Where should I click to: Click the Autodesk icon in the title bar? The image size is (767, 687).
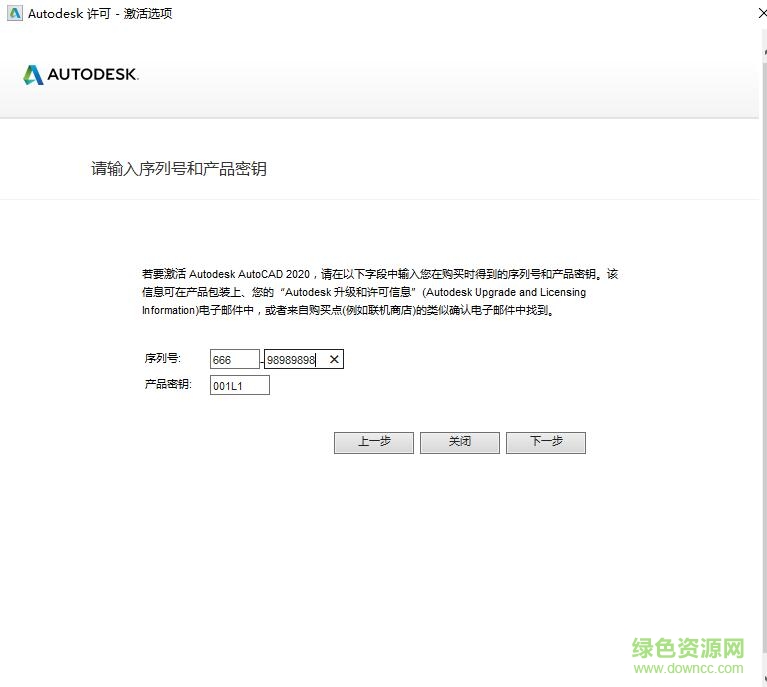coord(14,13)
